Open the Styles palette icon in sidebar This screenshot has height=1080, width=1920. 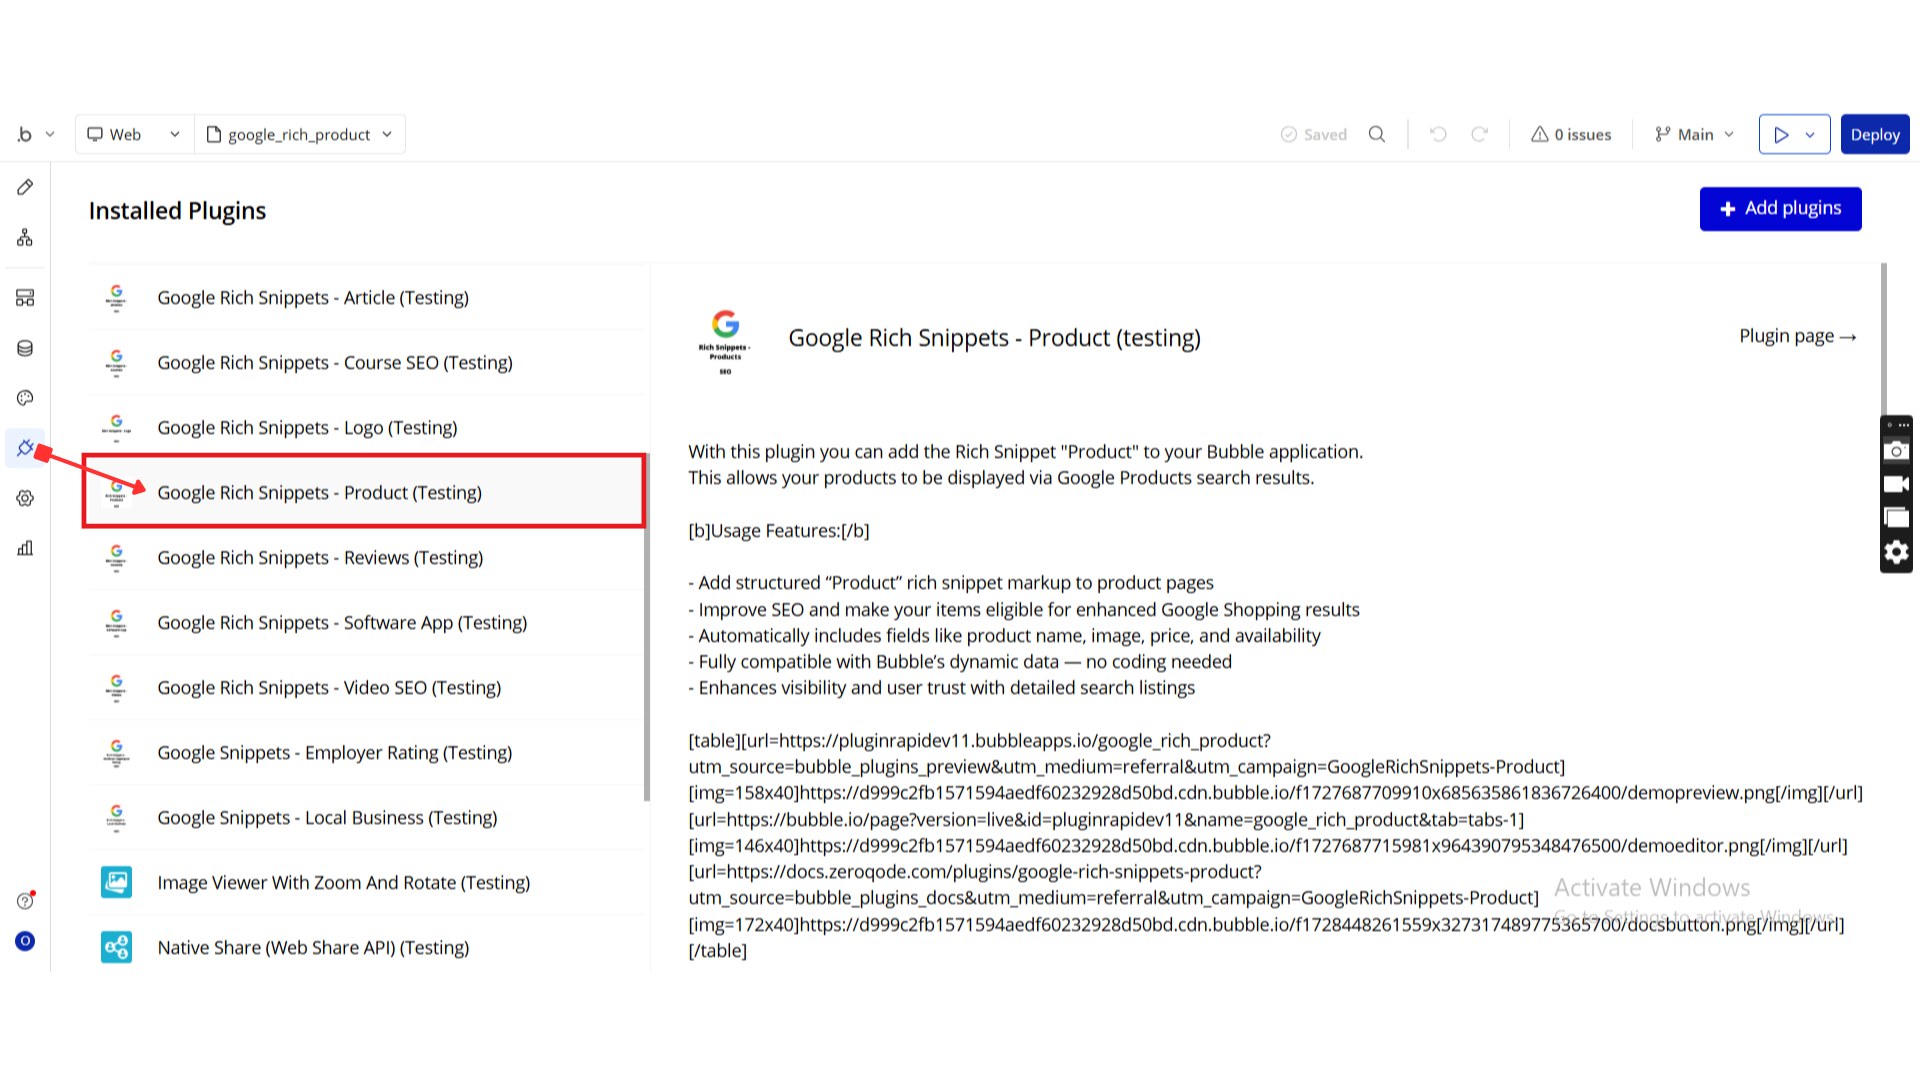pos(25,398)
